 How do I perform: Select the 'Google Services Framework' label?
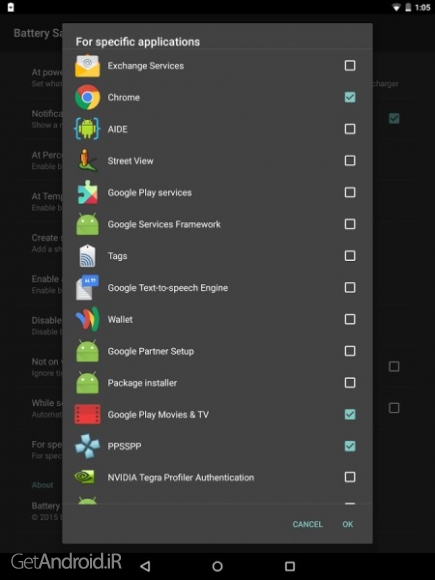coord(164,224)
